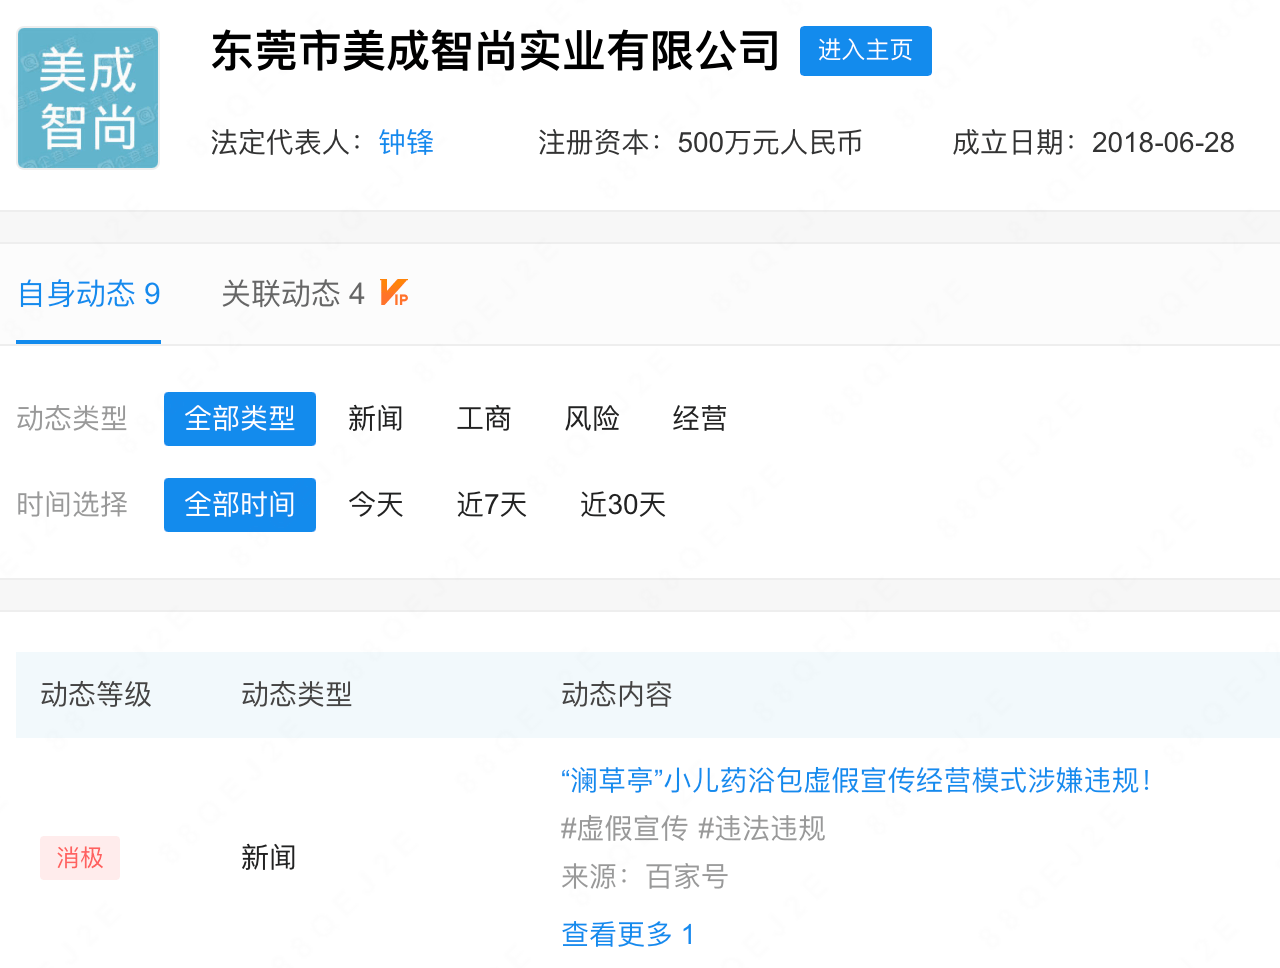Click the 美成智尚 company logo
This screenshot has width=1280, height=968.
coord(88,98)
